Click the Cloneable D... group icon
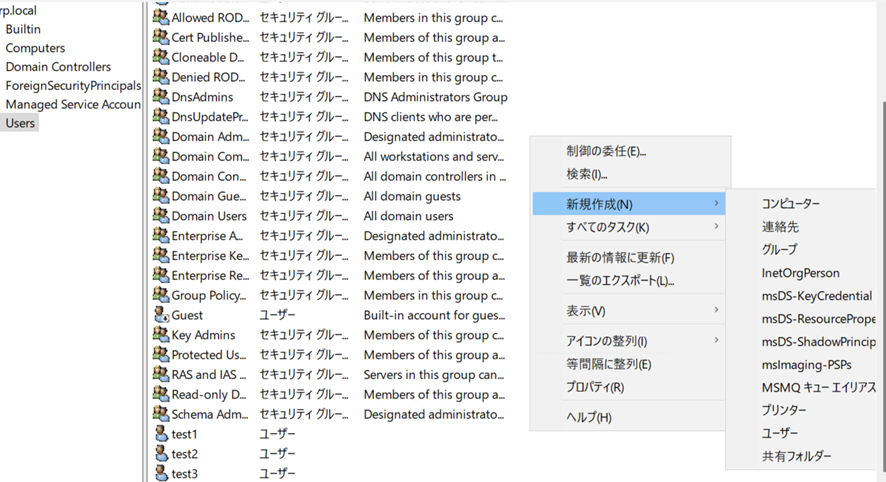The image size is (886, 482). (161, 57)
